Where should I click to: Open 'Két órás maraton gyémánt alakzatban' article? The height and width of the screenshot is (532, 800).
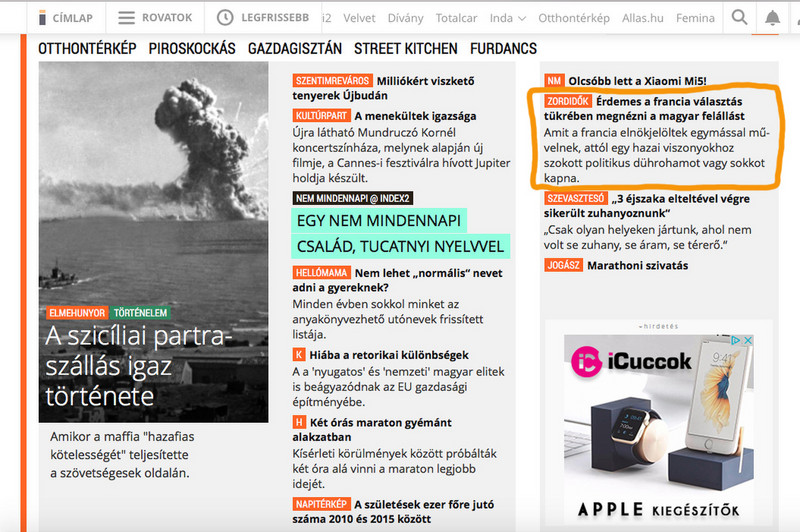coord(372,429)
